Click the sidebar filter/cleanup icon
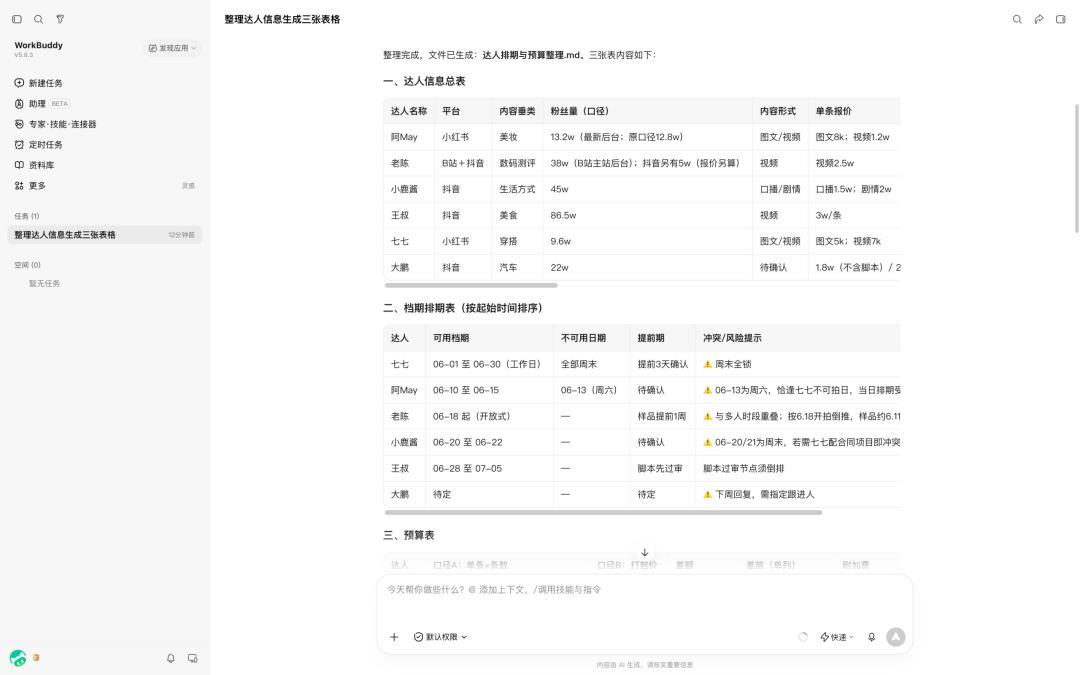 (x=60, y=19)
